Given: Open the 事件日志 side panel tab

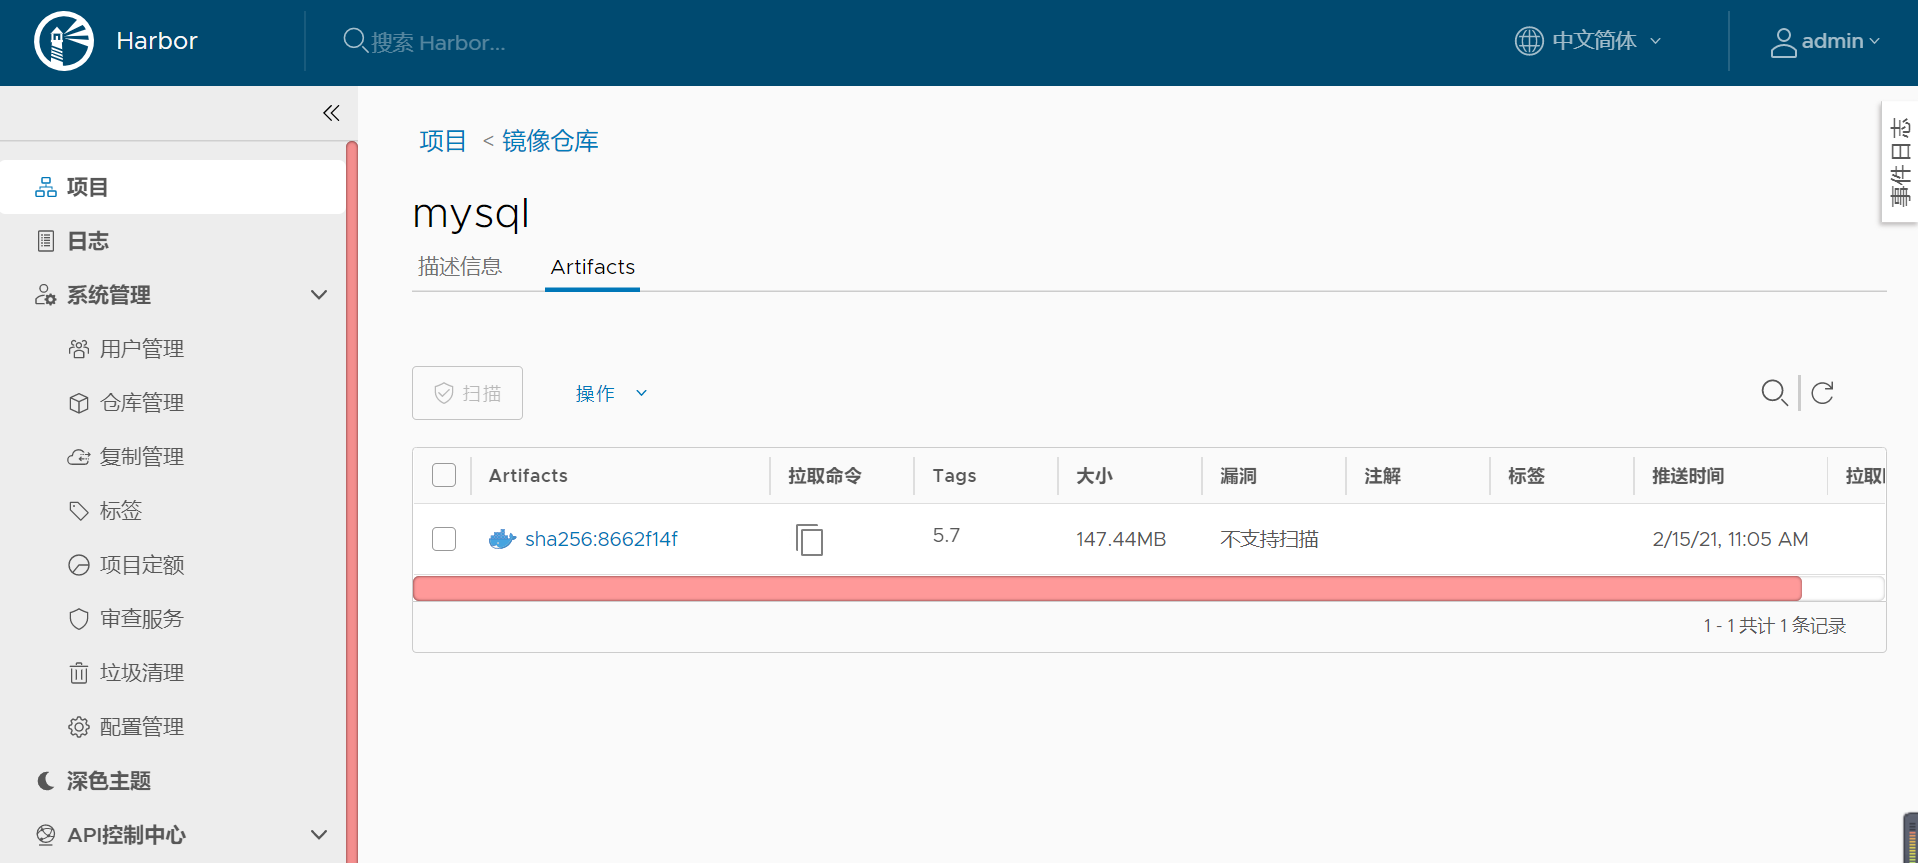Looking at the screenshot, I should [x=1900, y=162].
